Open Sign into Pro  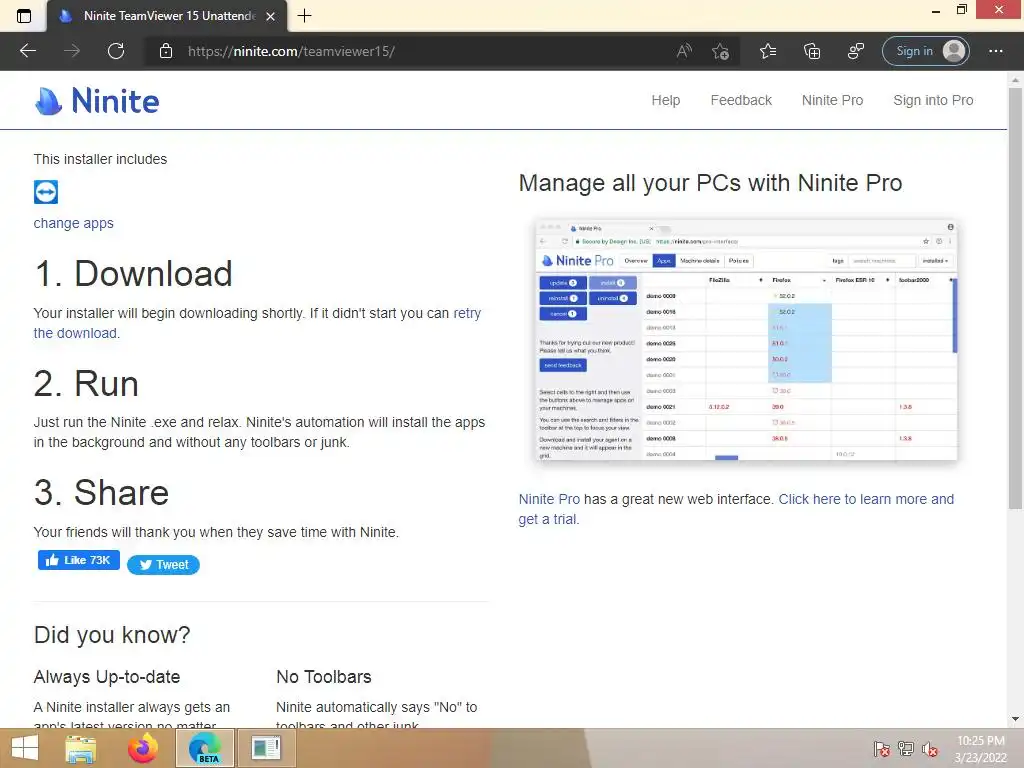click(933, 100)
